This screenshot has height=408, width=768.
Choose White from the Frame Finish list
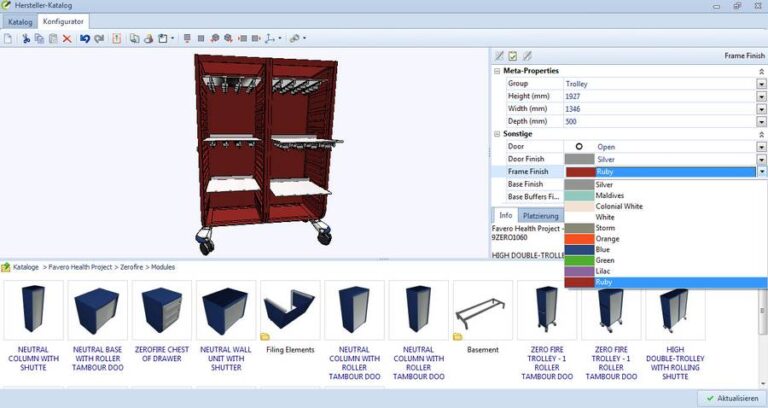(666, 217)
